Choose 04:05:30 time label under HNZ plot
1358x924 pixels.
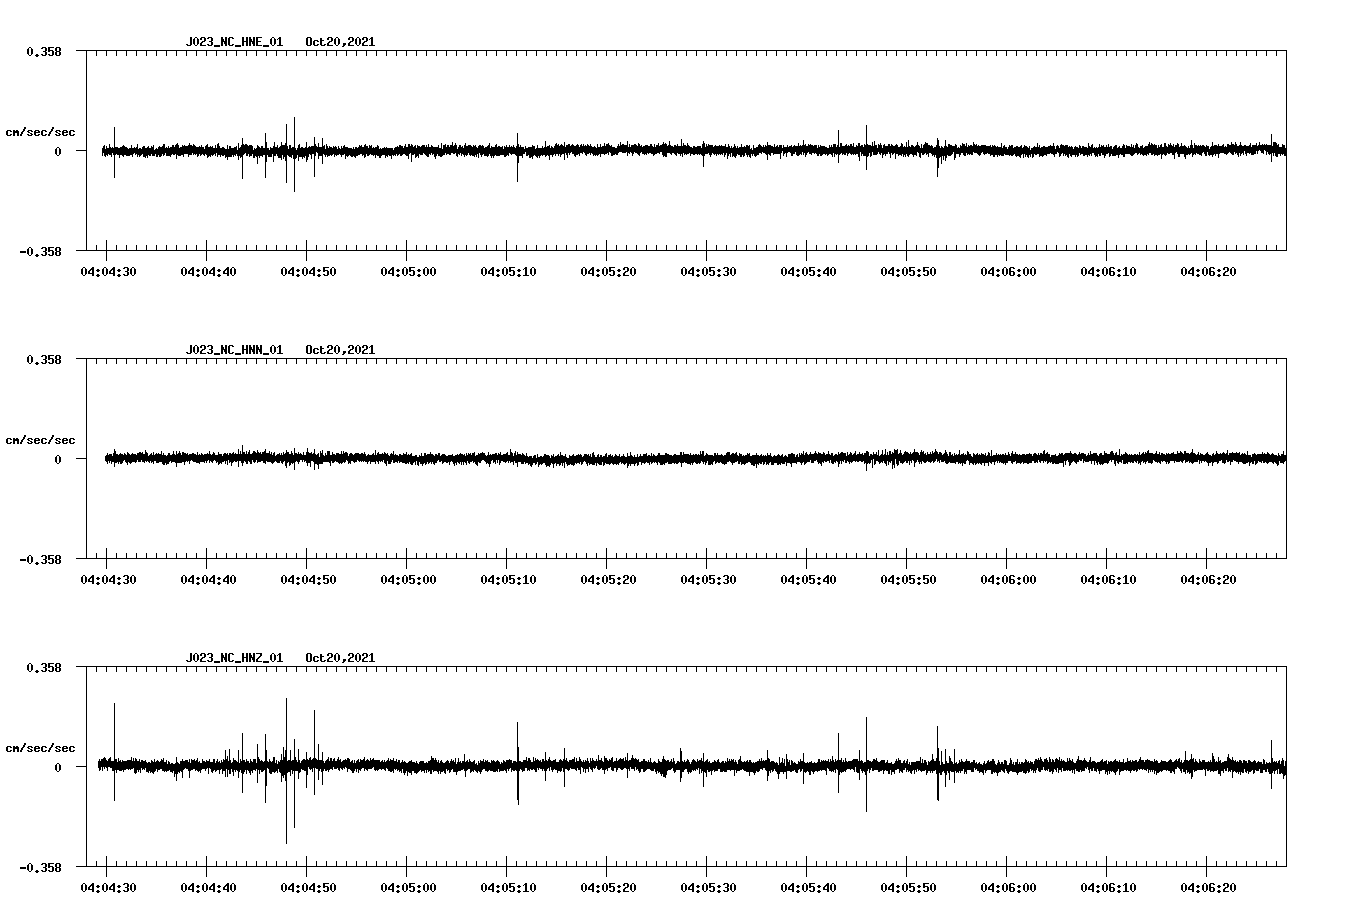coord(708,888)
